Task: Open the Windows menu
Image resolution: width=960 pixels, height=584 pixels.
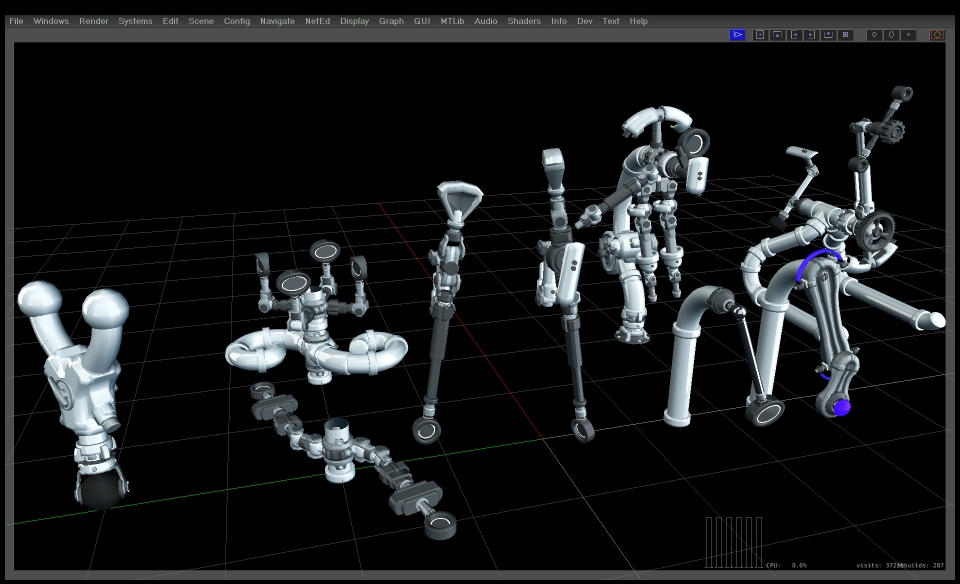Action: (x=51, y=21)
